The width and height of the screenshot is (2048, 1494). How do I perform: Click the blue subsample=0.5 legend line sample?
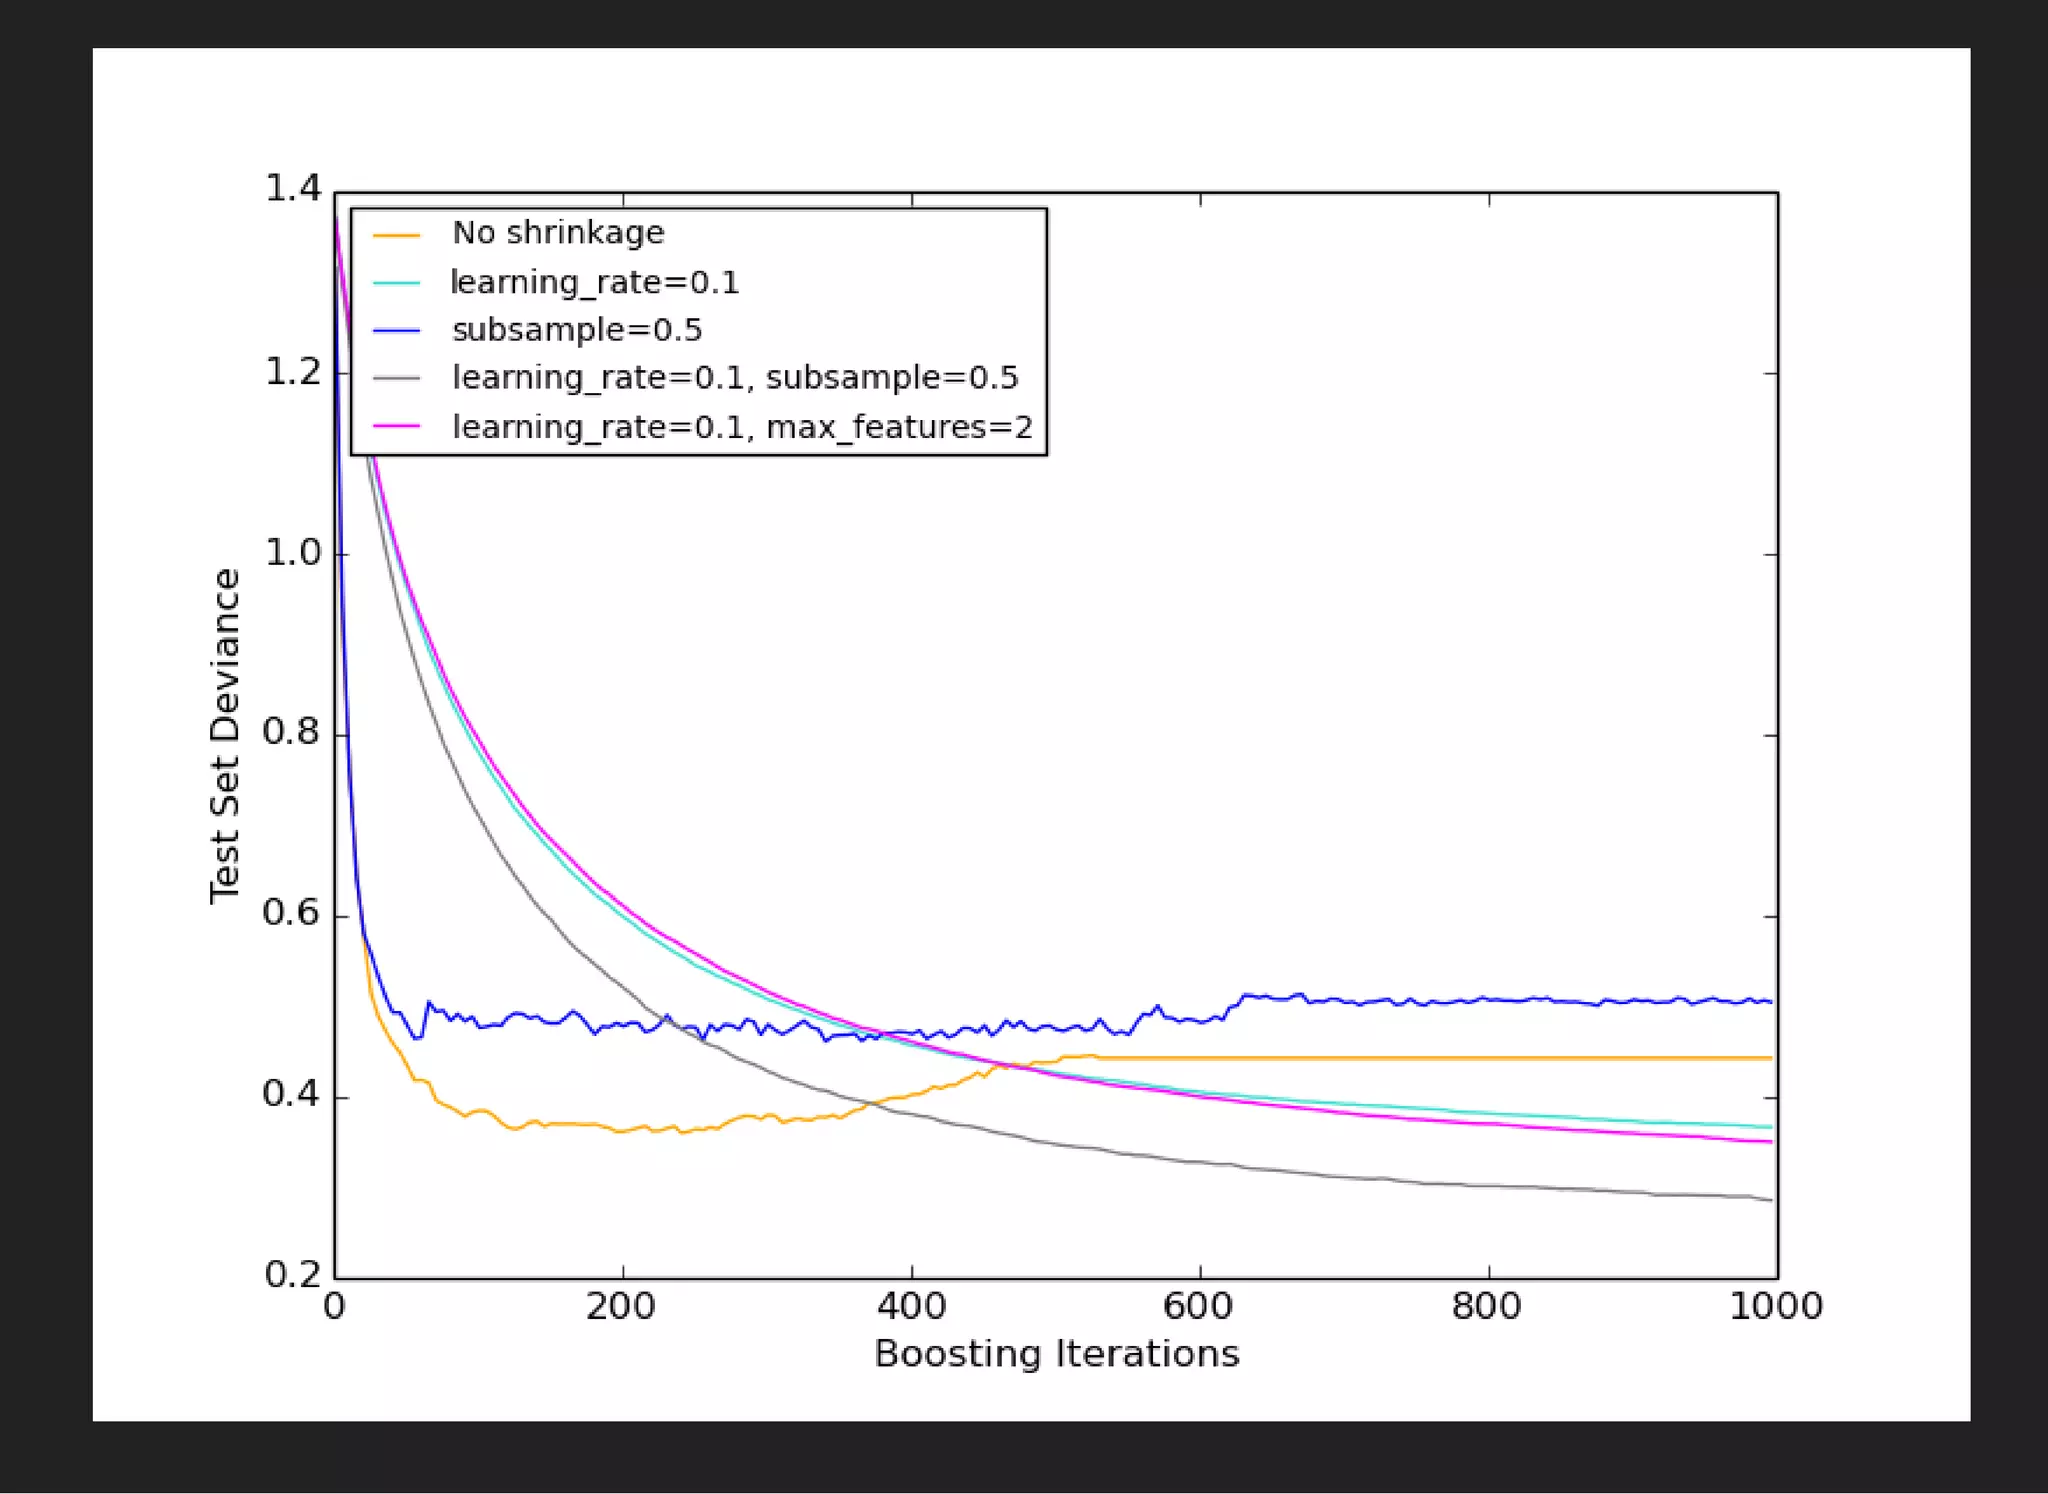point(396,331)
